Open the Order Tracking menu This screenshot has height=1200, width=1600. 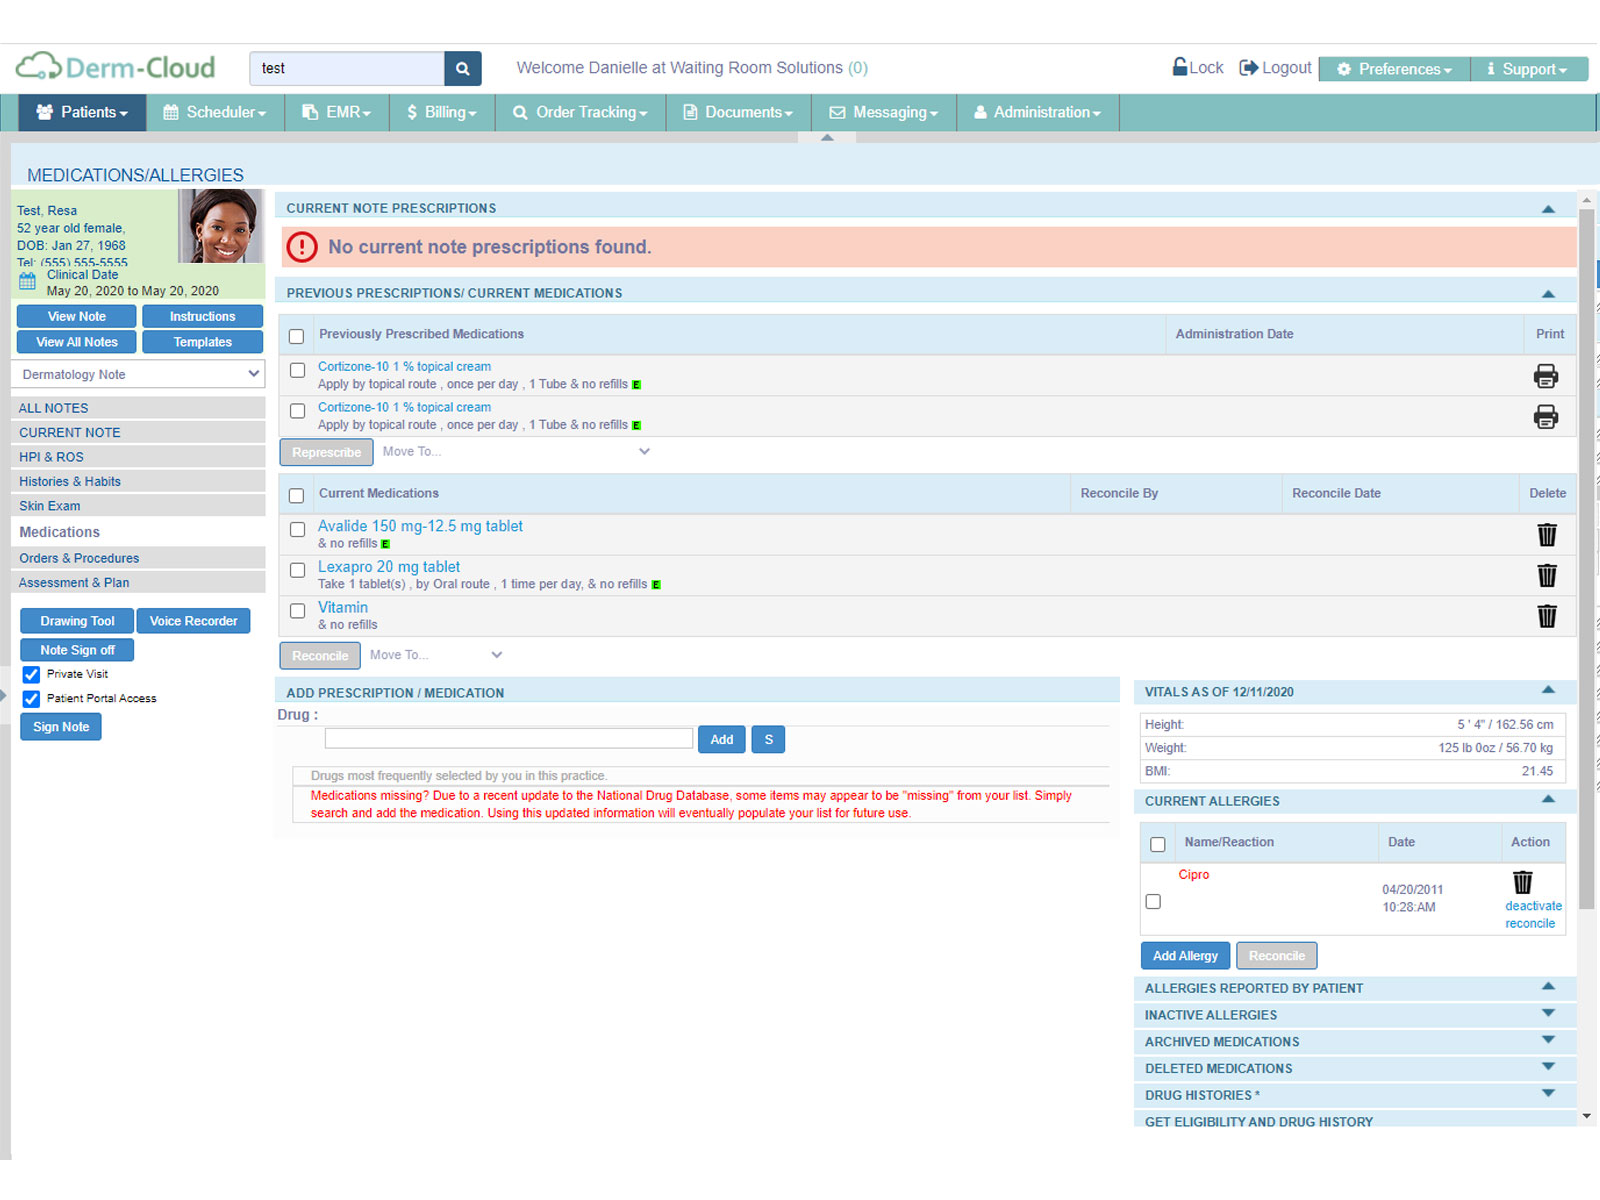coord(580,112)
